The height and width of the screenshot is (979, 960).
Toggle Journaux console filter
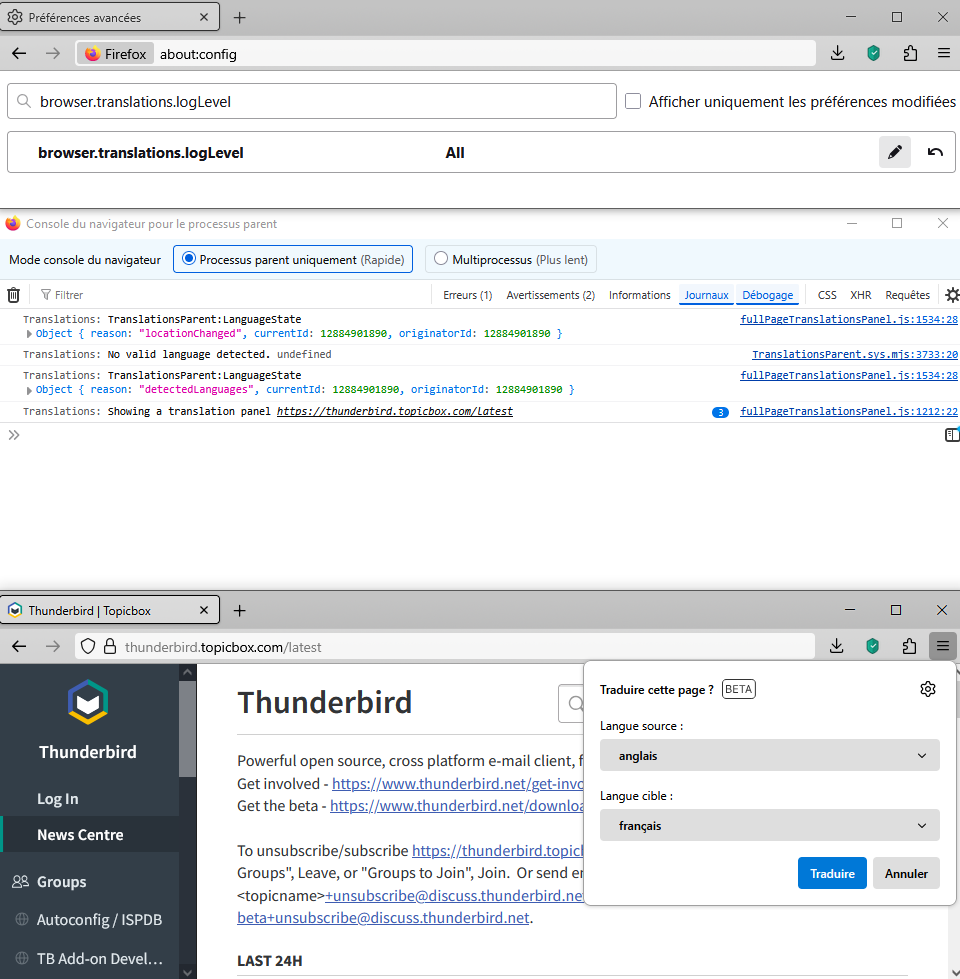706,295
